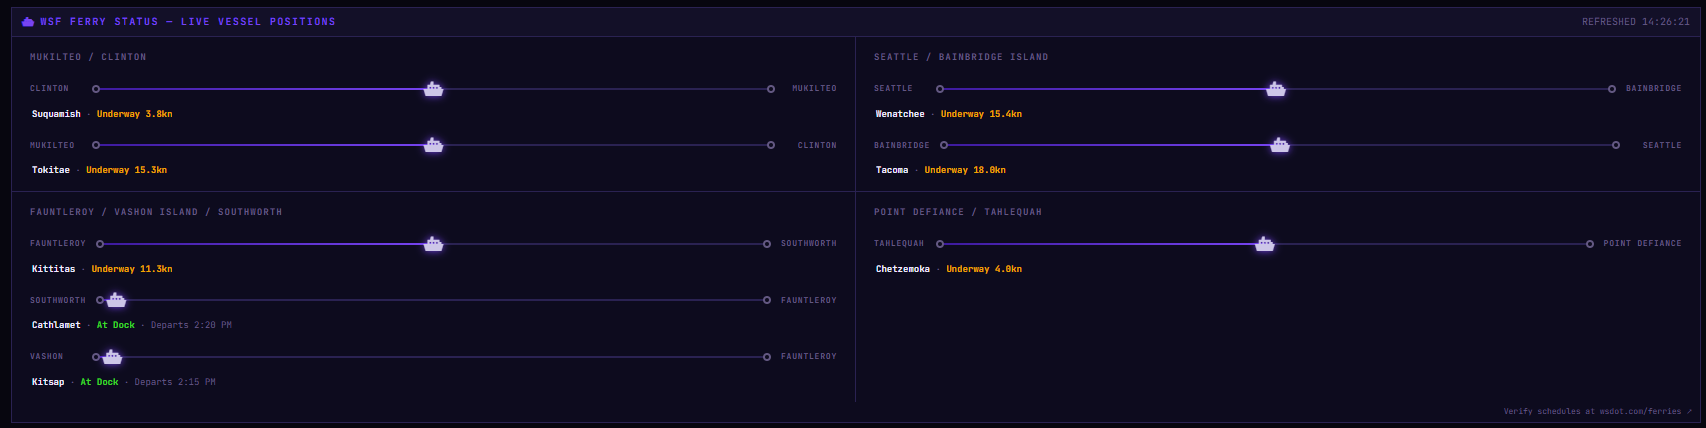Click the Underway 3.8kn status
1706x428 pixels.
coord(135,114)
